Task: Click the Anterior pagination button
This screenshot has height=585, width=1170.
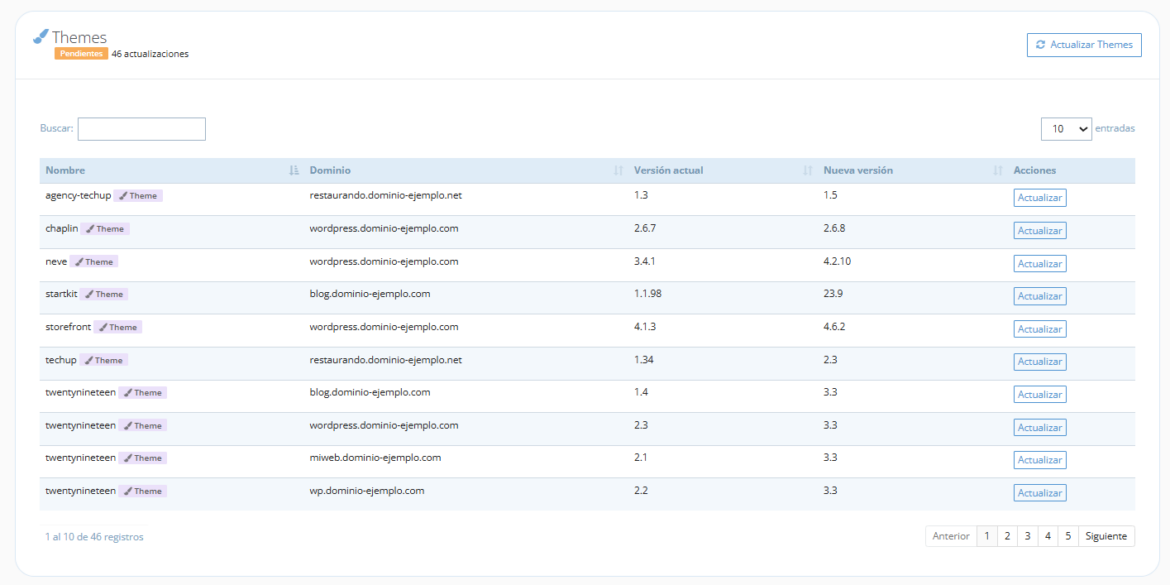Action: (x=951, y=536)
